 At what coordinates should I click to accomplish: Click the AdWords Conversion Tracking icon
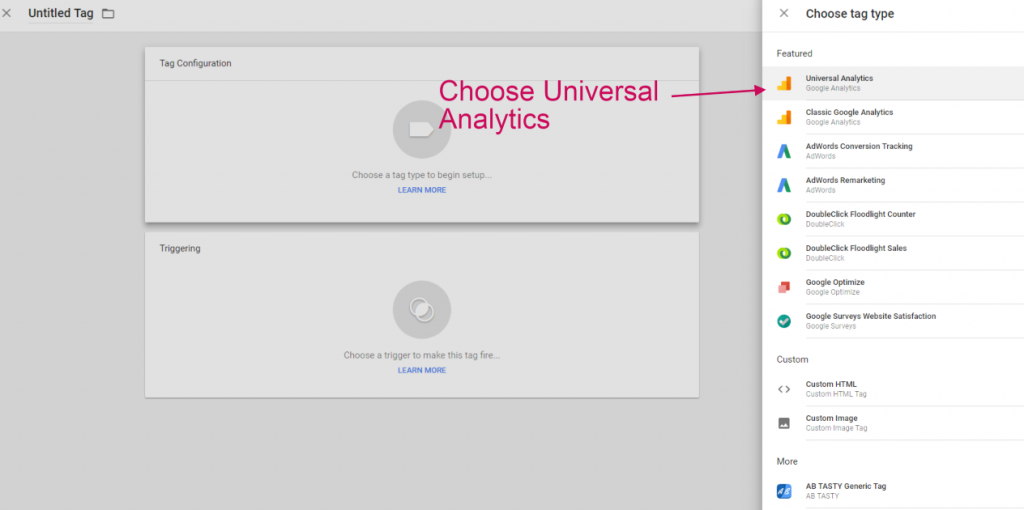coord(784,151)
